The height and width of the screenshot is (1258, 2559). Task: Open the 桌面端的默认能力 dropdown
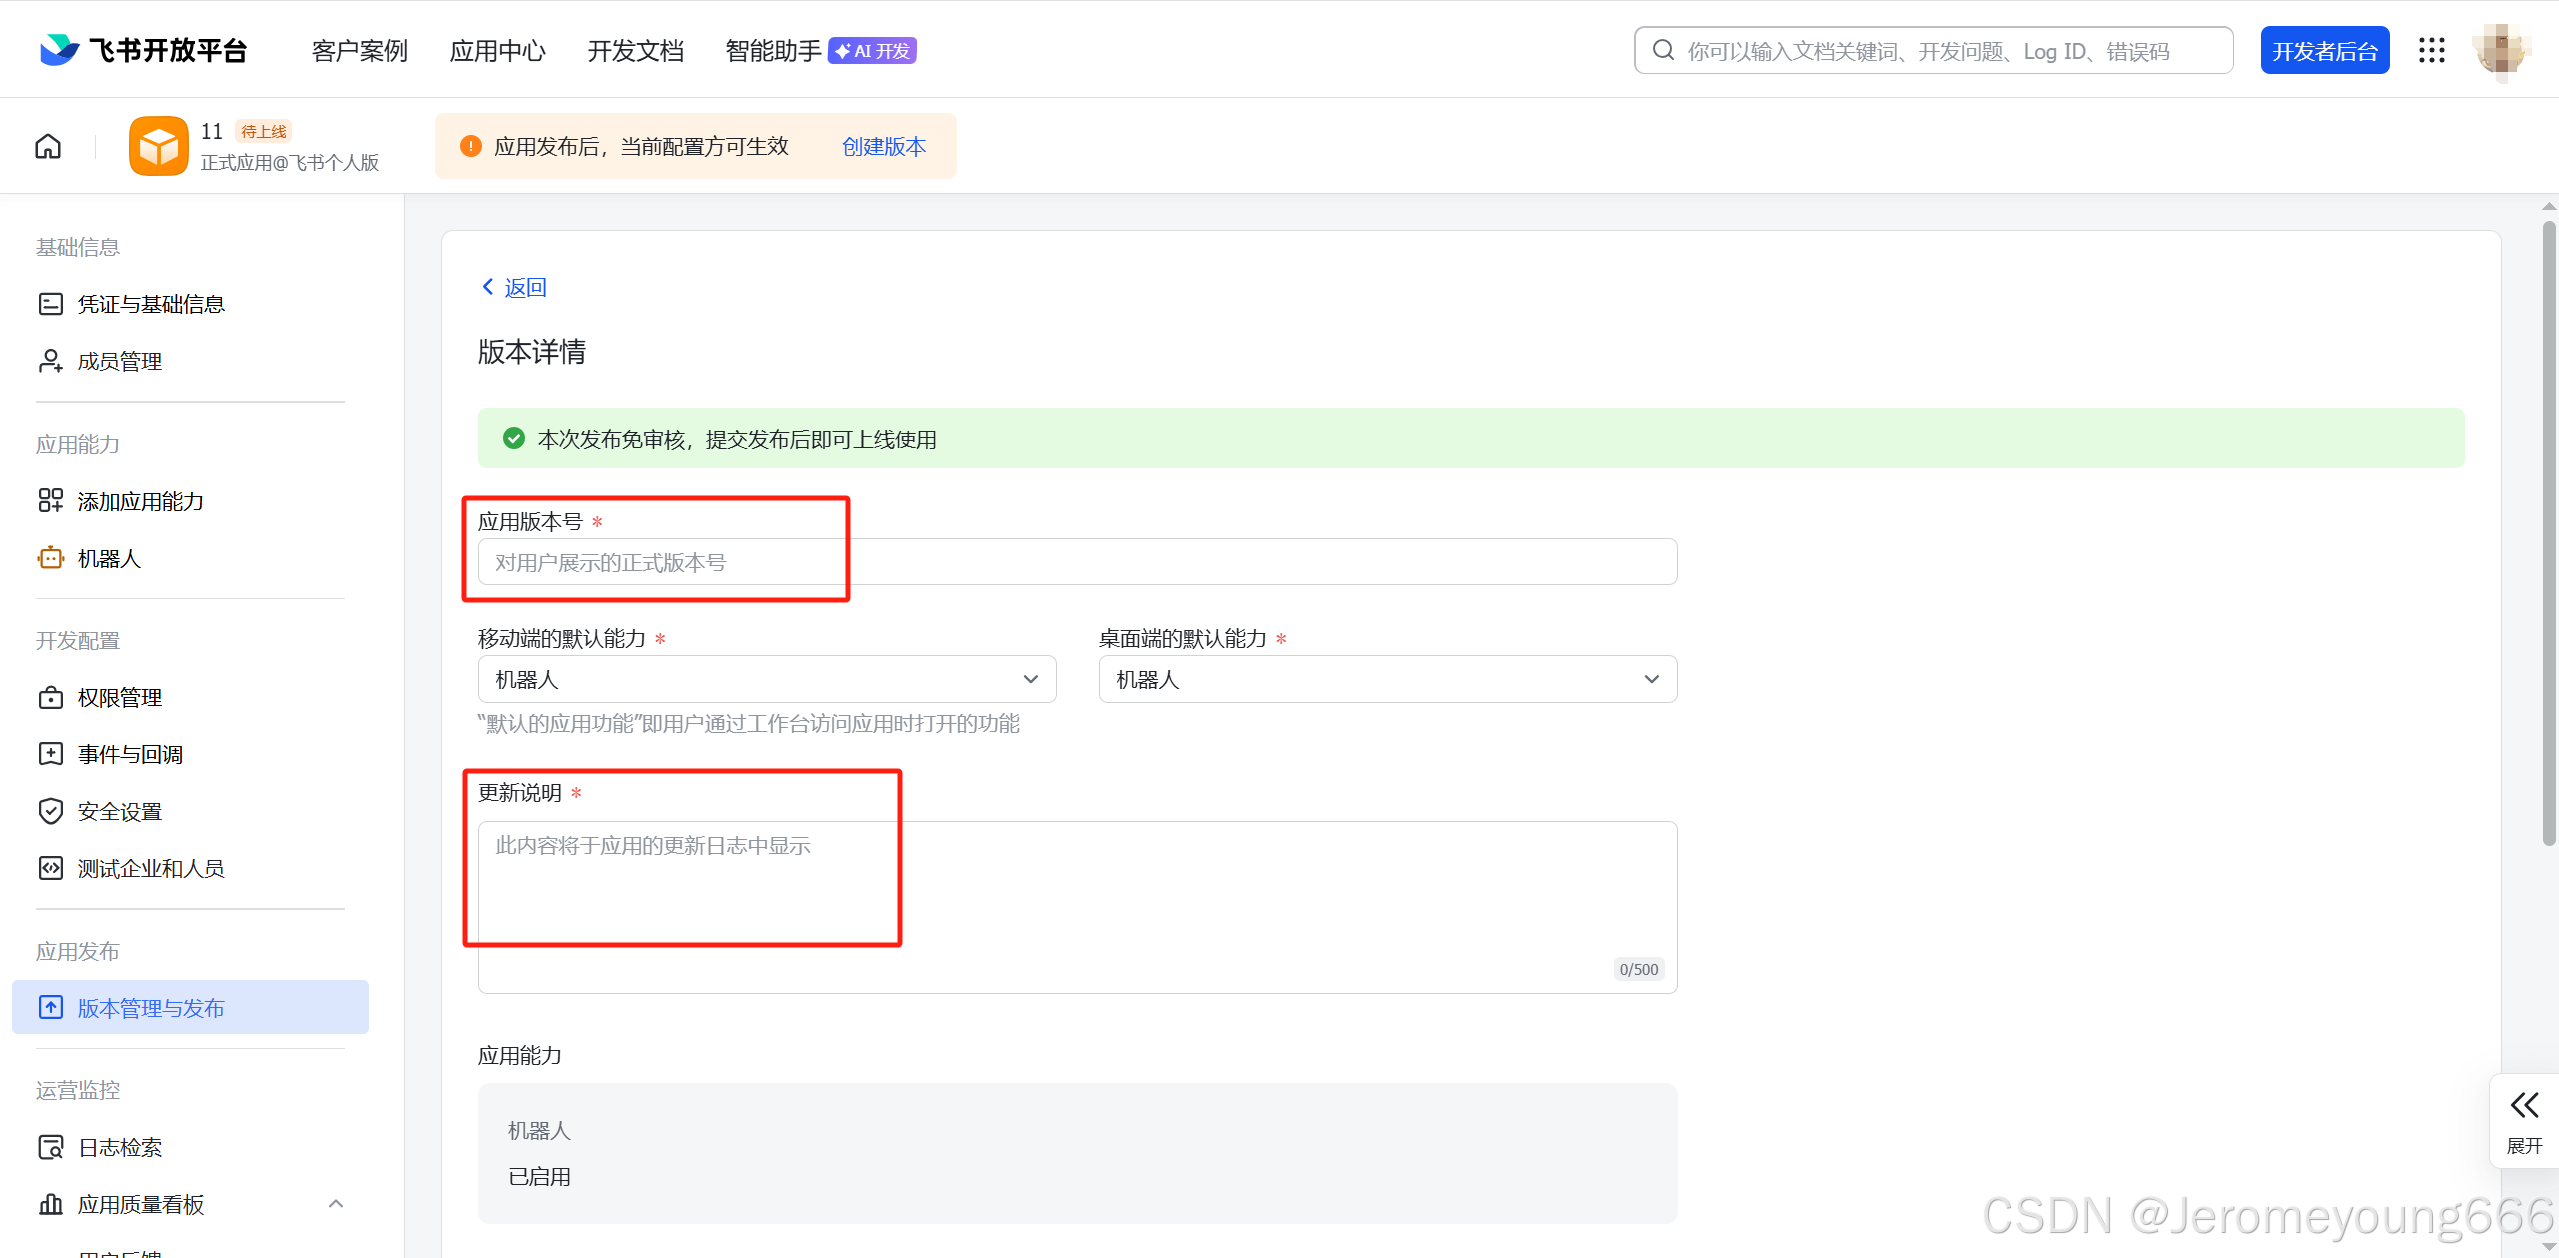(1650, 678)
